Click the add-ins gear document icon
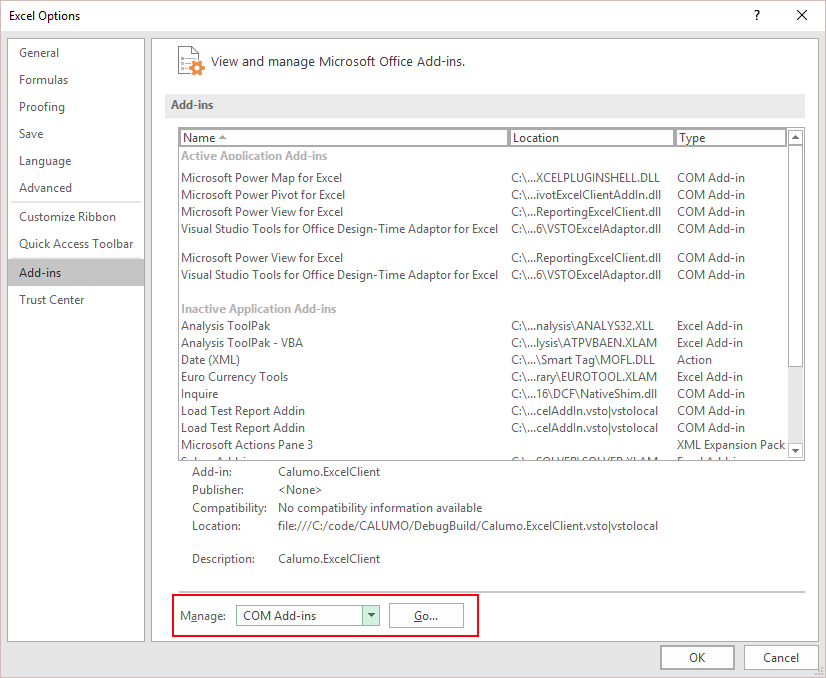The width and height of the screenshot is (826, 678). [191, 61]
